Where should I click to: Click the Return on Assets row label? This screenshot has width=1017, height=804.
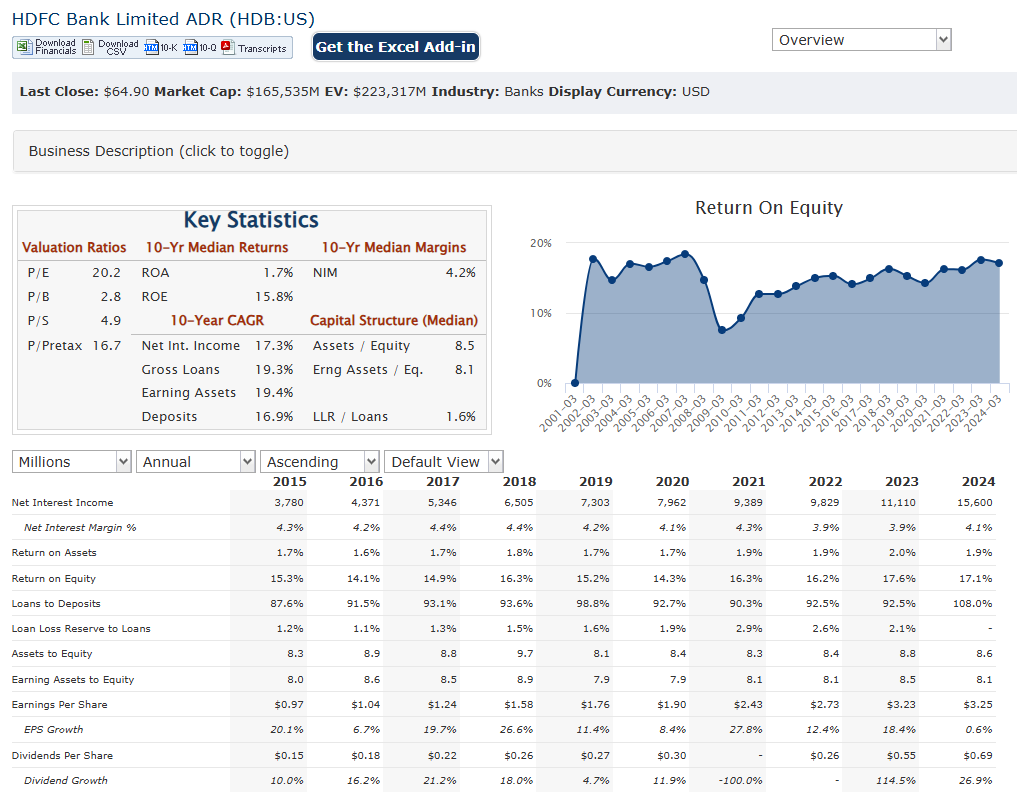point(54,552)
